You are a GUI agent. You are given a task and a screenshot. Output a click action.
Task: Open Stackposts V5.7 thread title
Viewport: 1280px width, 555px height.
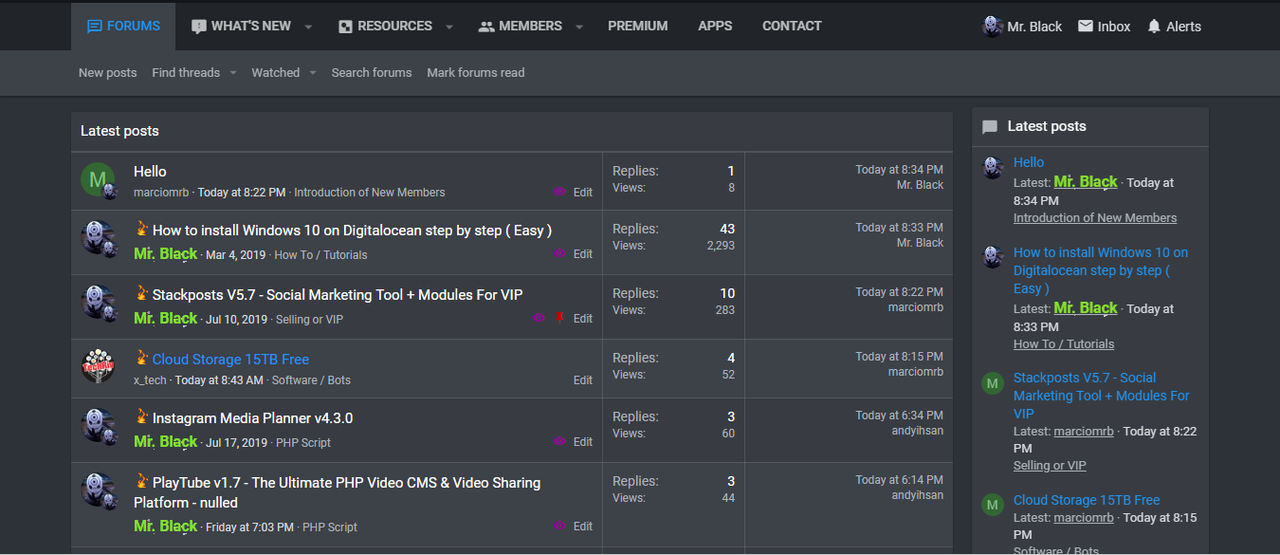[337, 295]
